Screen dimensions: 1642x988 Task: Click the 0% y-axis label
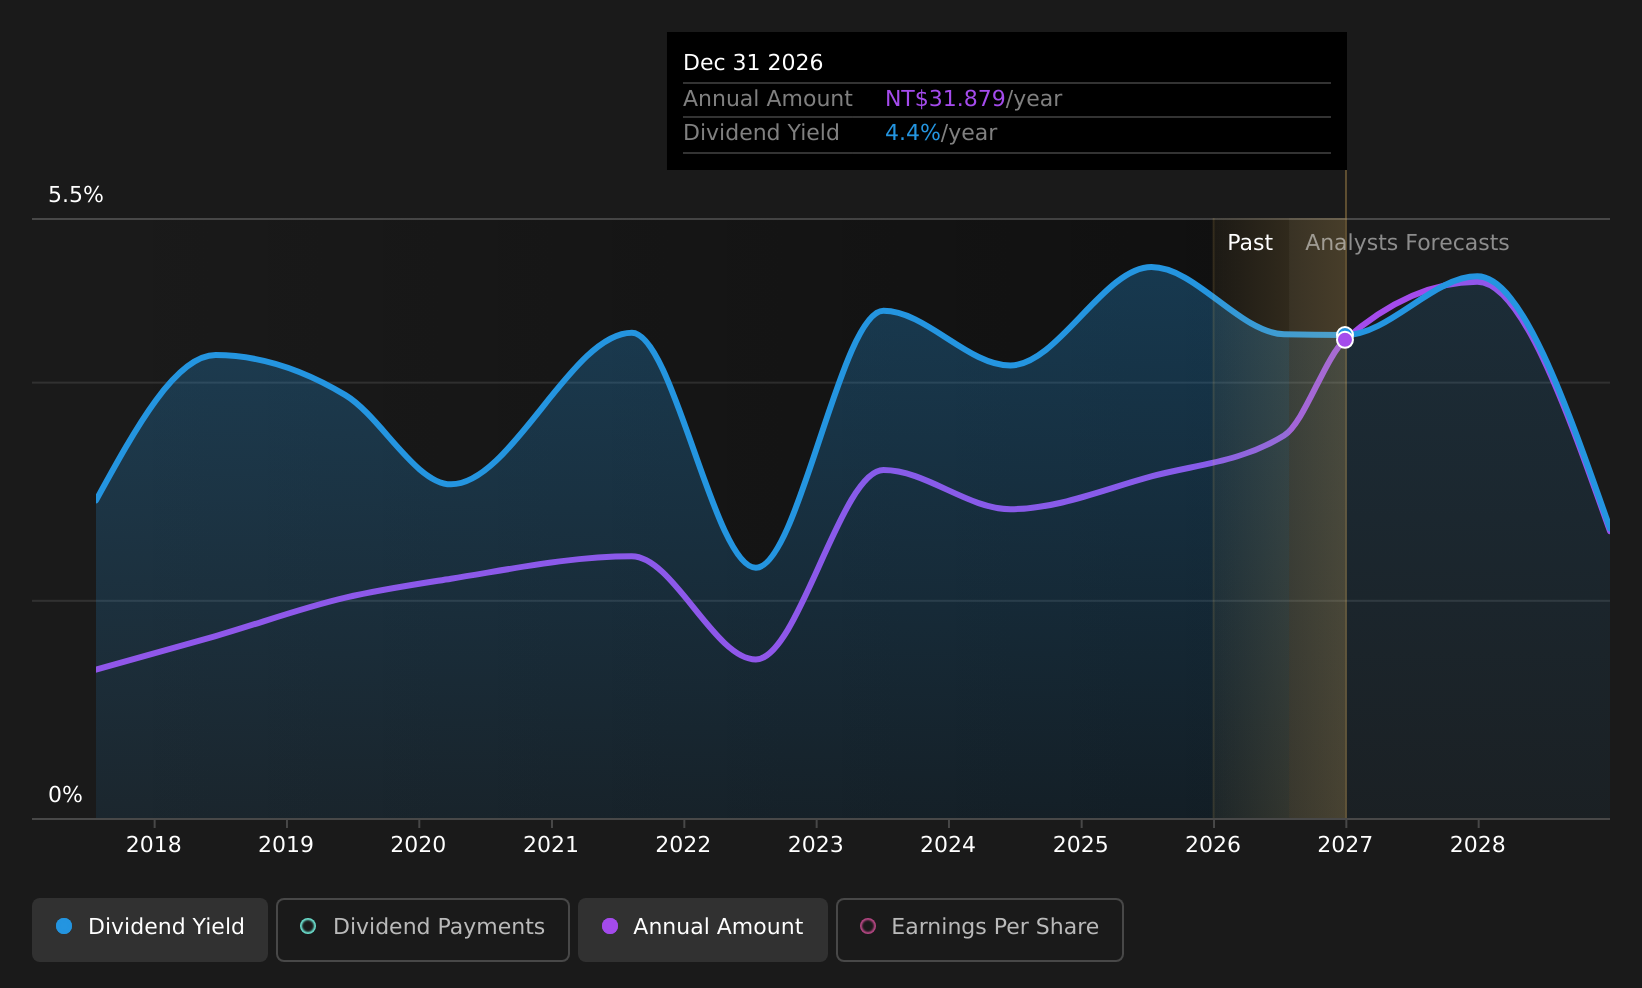point(65,795)
